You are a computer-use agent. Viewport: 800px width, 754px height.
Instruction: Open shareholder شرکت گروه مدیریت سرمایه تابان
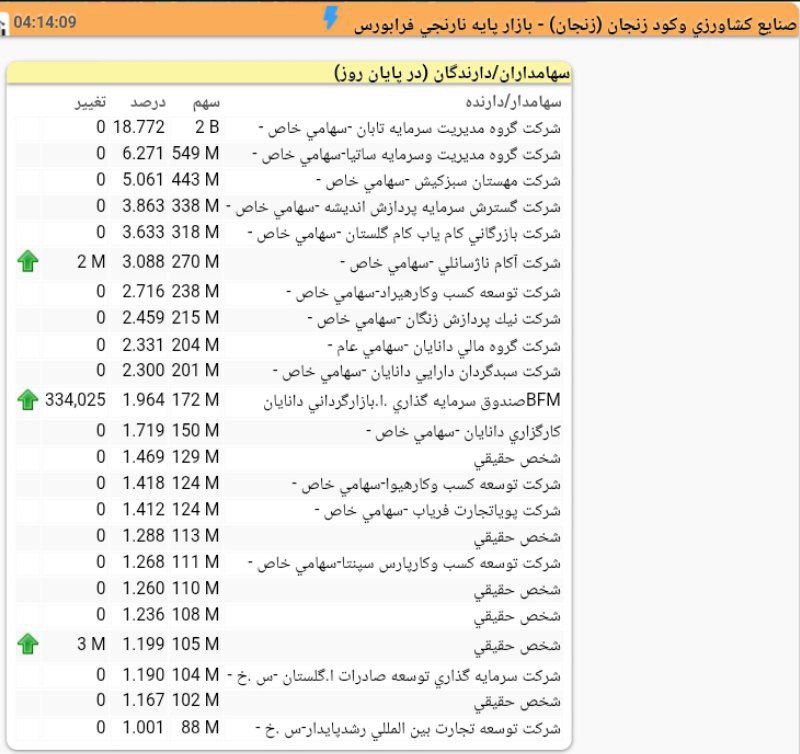409,128
